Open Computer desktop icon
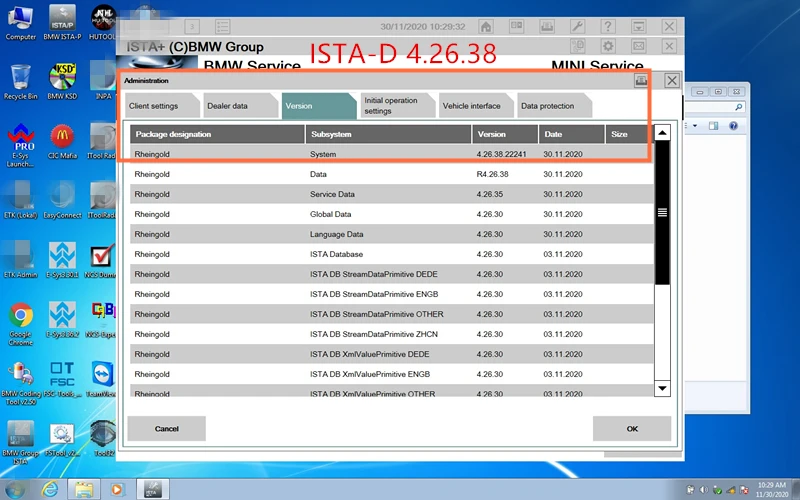 (x=20, y=23)
